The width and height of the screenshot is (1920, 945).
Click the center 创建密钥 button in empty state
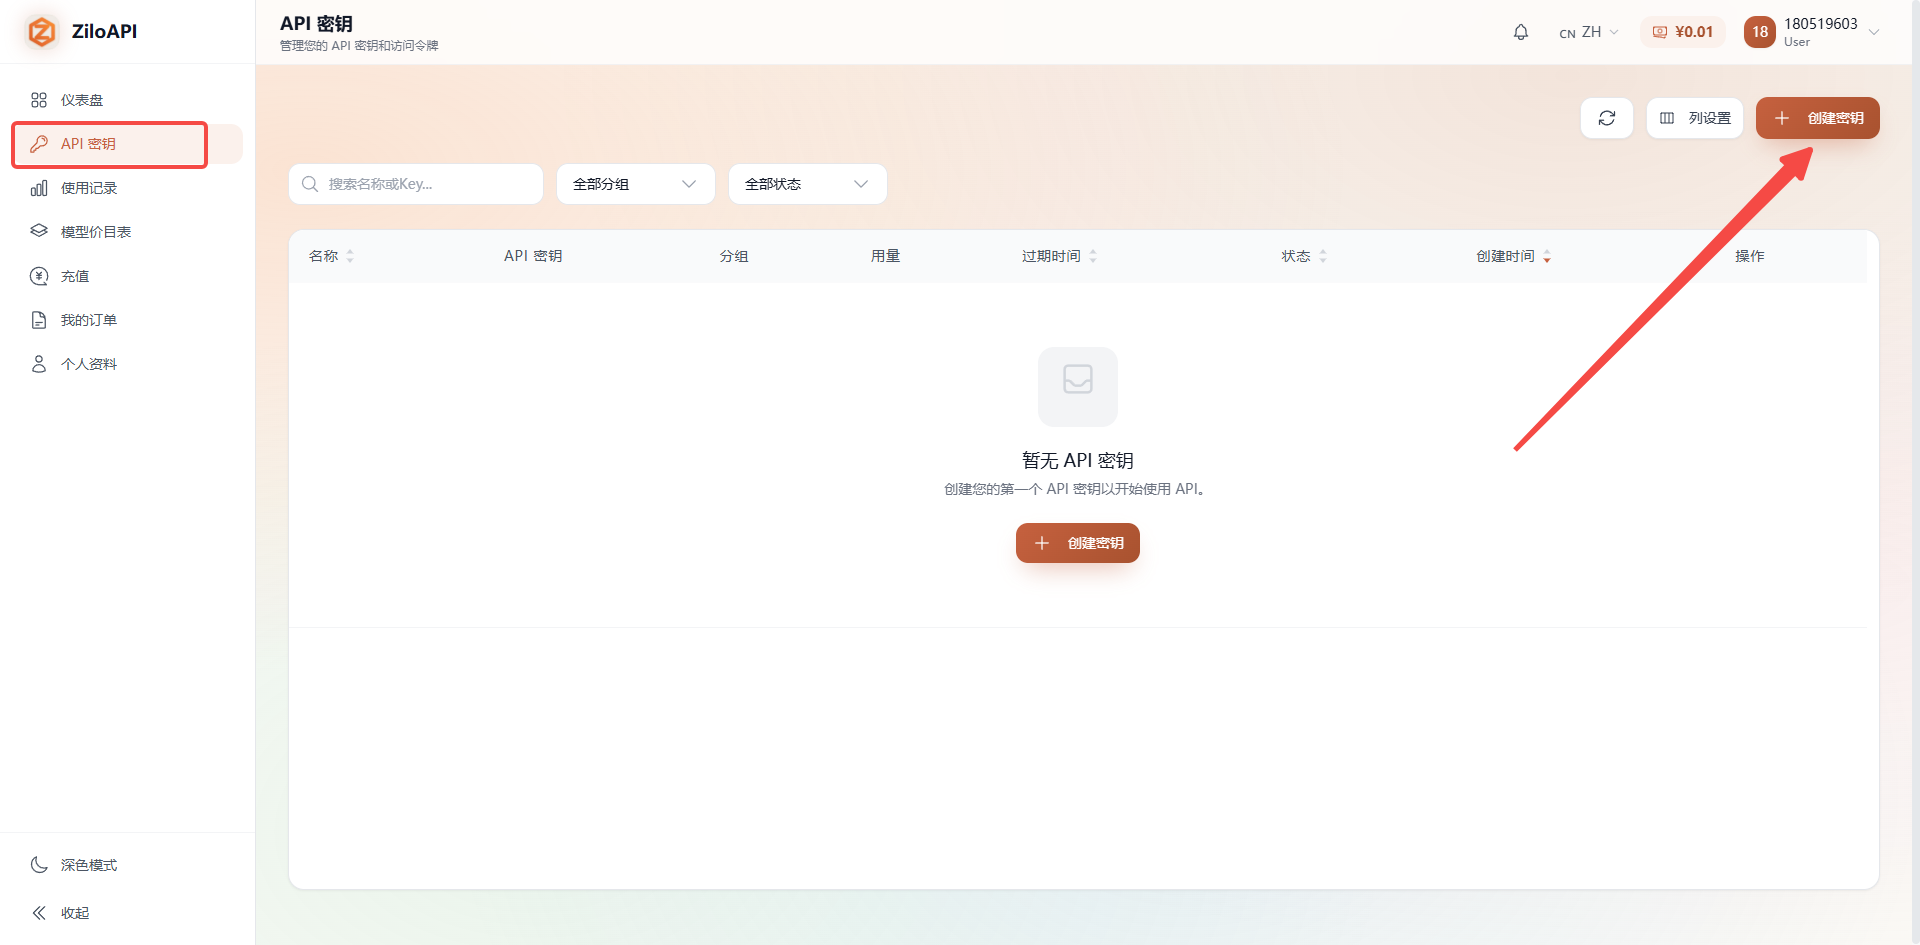(1078, 543)
